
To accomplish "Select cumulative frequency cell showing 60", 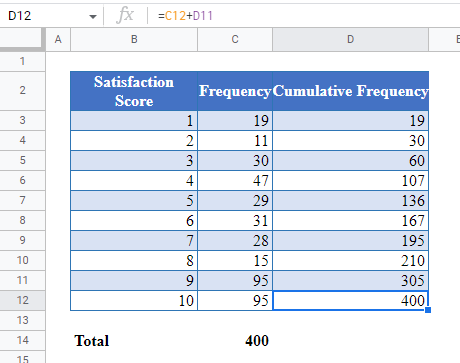I will coord(350,160).
